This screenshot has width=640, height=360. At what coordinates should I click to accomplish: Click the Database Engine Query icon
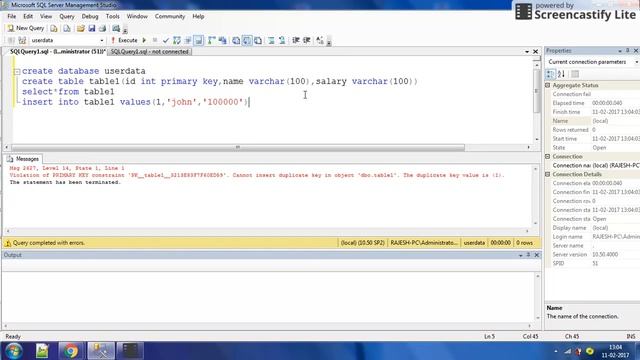tap(54, 28)
